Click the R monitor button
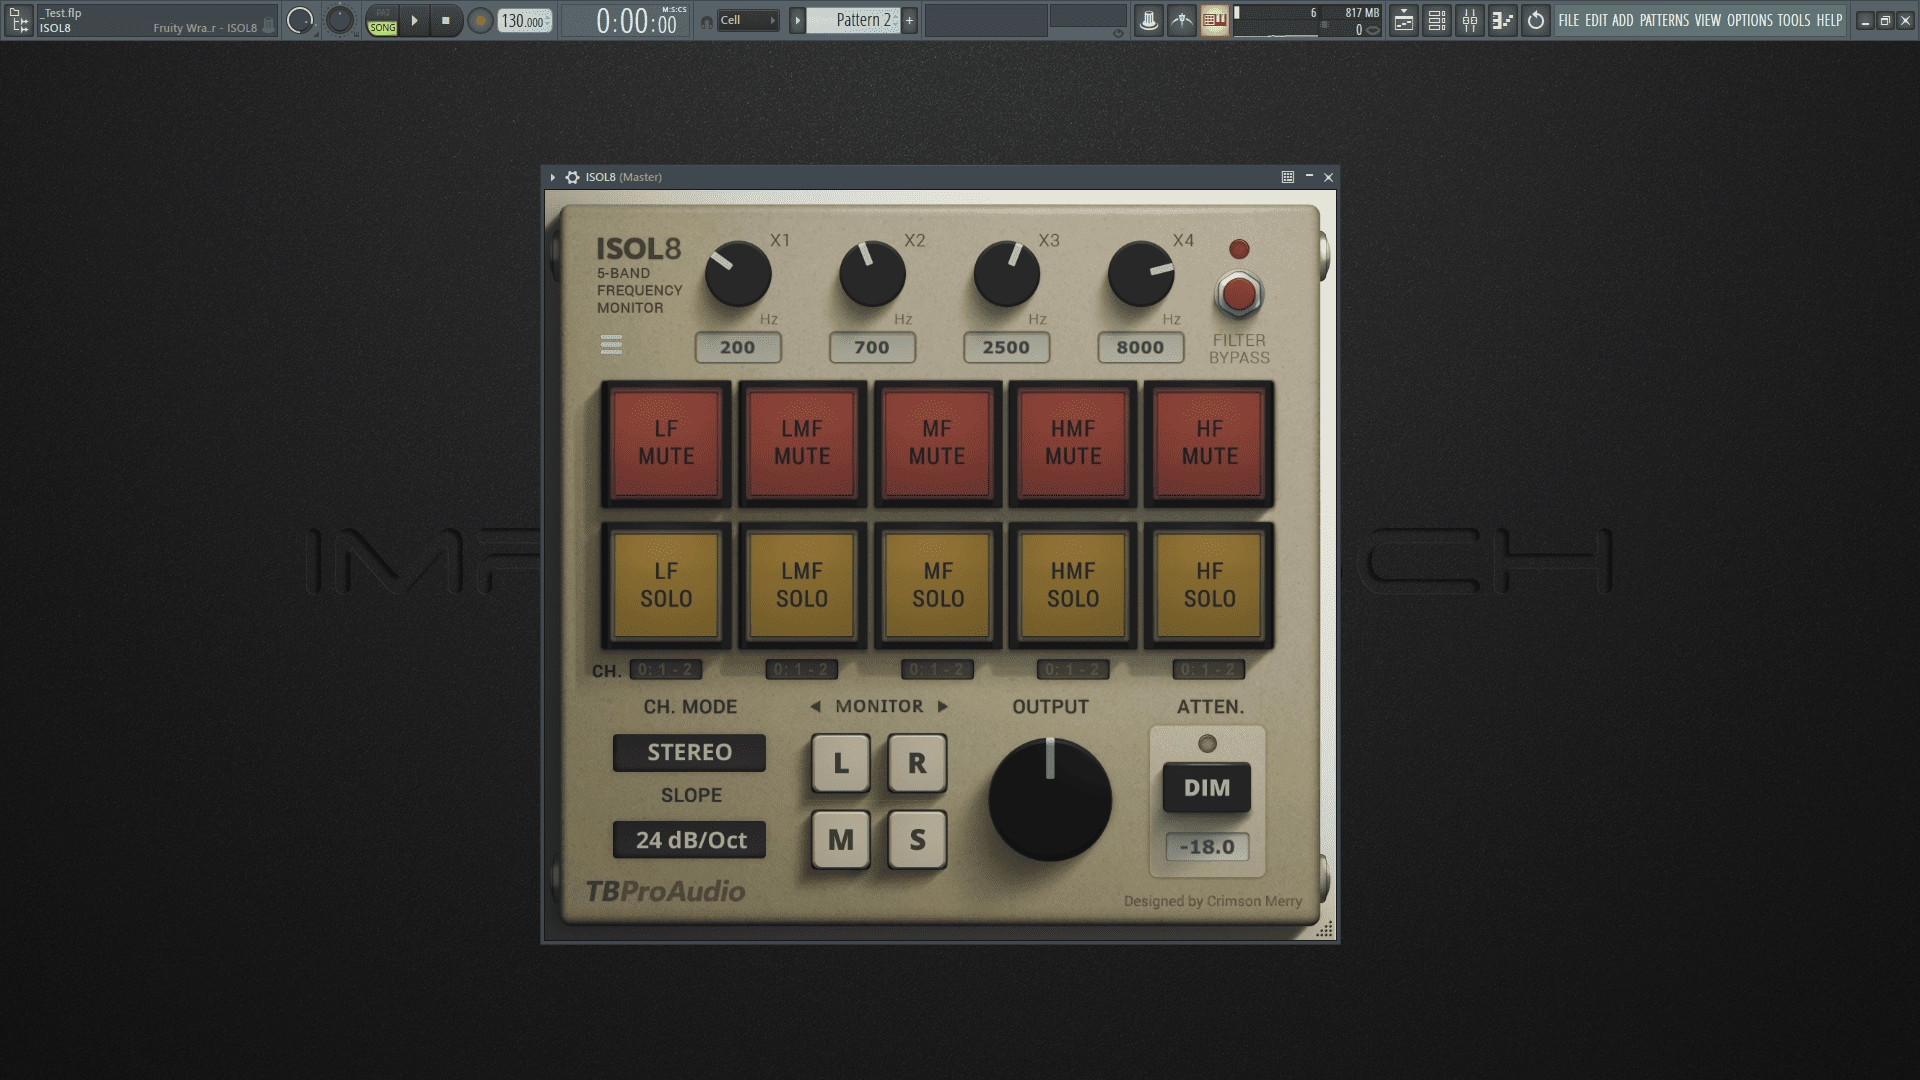Image resolution: width=1920 pixels, height=1080 pixels. tap(917, 763)
